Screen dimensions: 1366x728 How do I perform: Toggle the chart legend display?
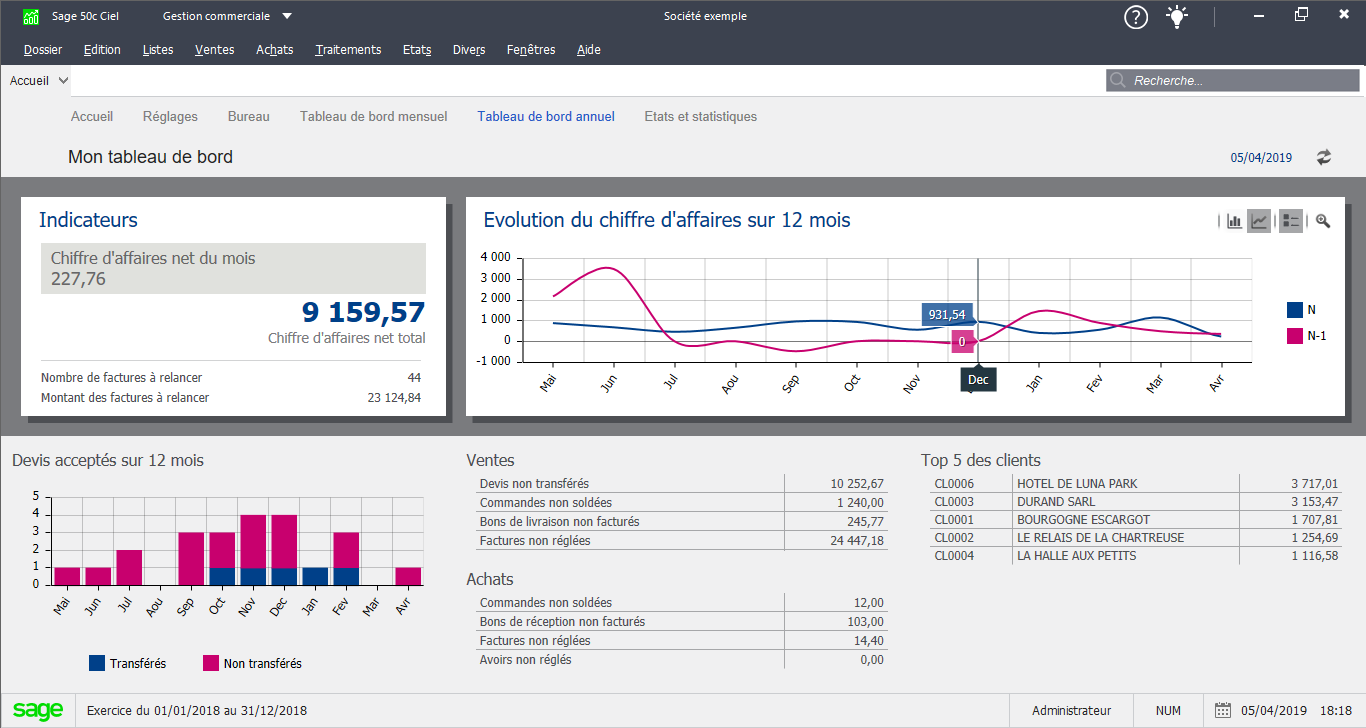pos(1291,221)
